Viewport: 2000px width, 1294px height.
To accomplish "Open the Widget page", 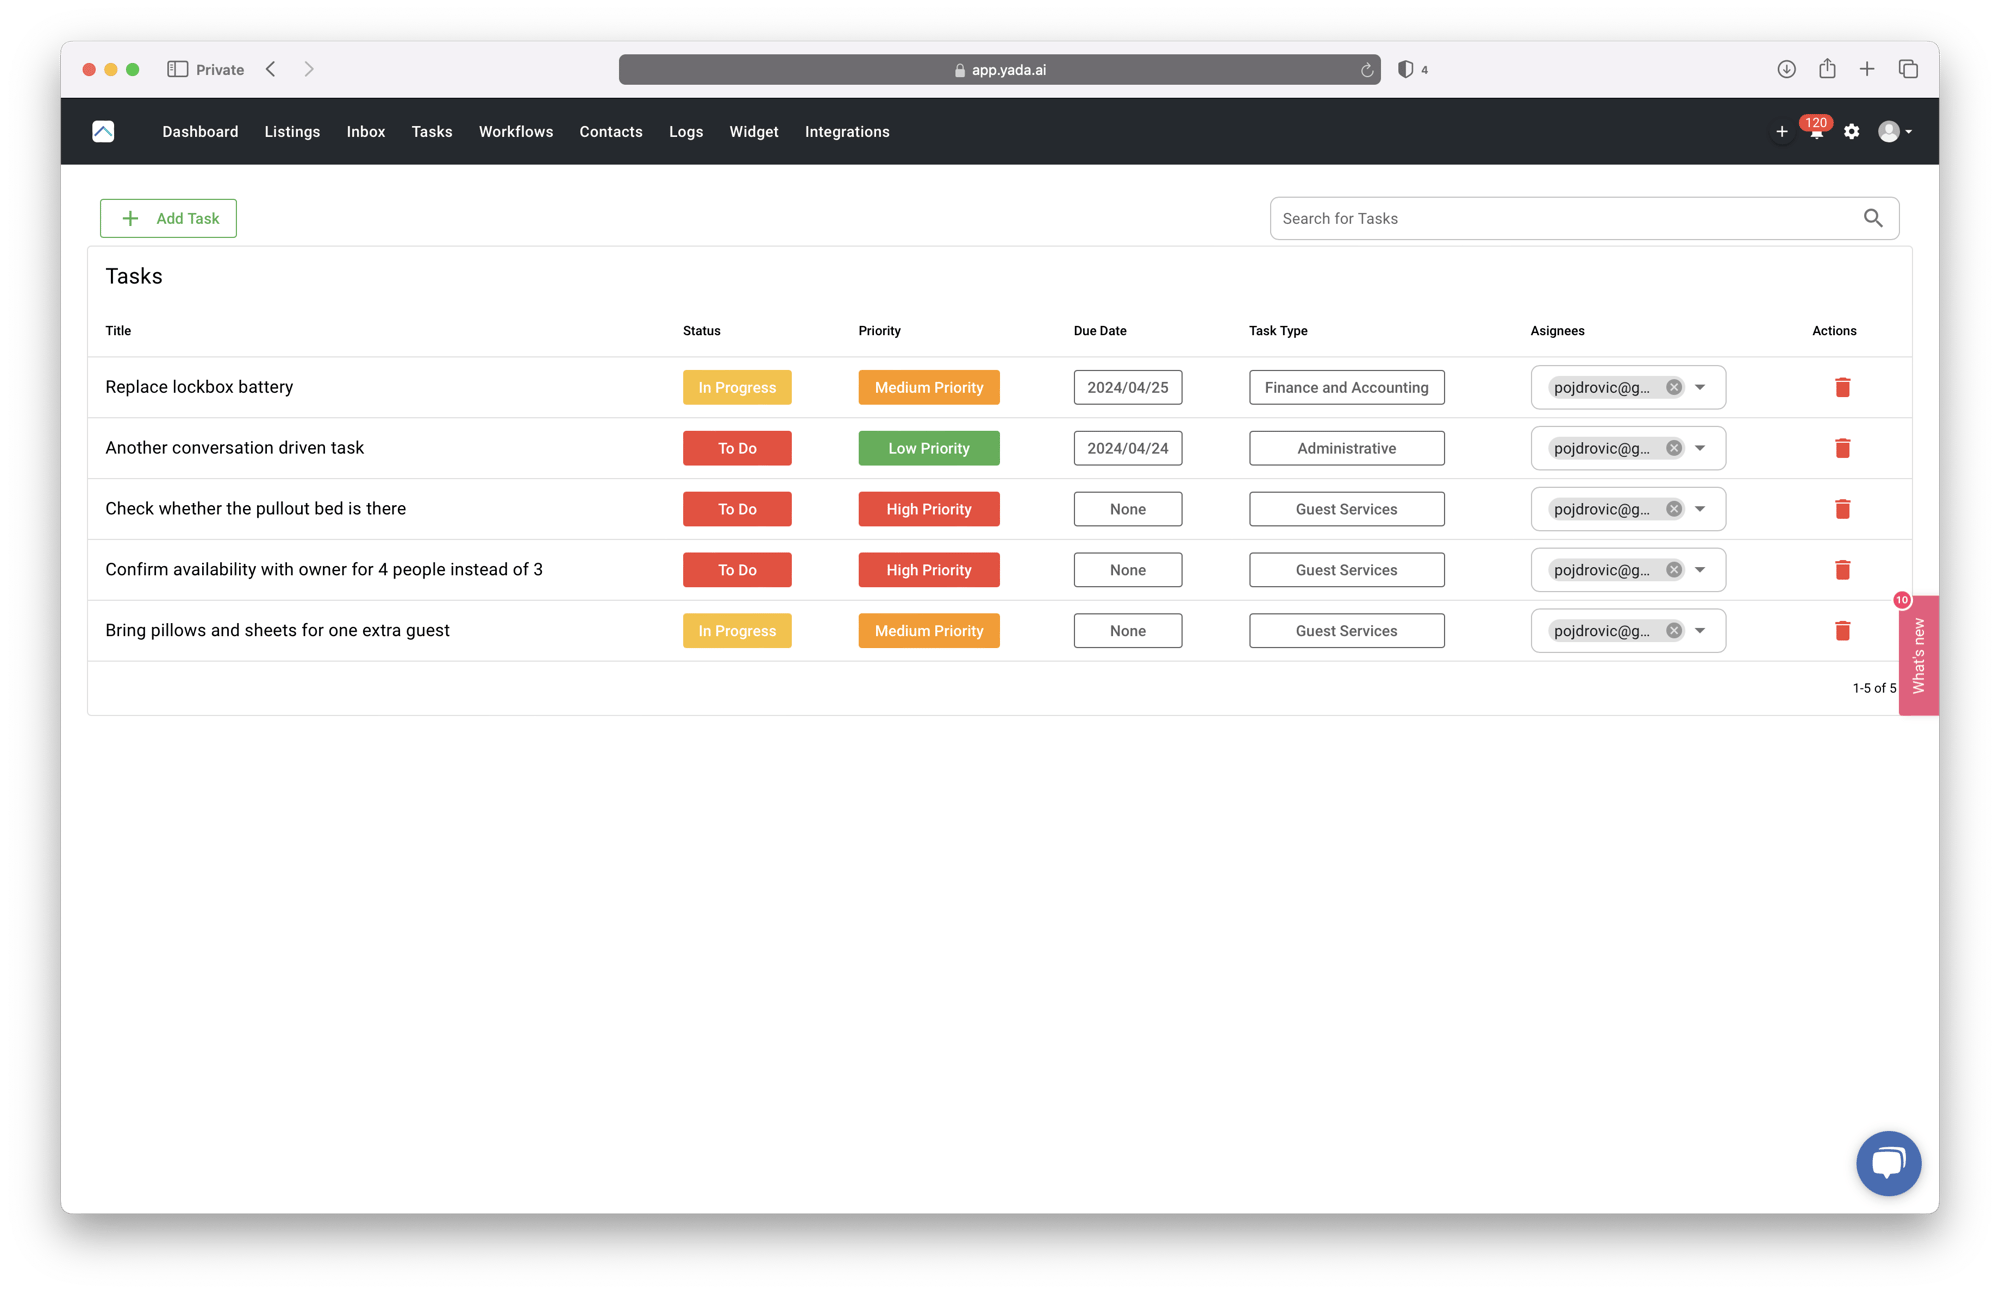I will click(754, 132).
